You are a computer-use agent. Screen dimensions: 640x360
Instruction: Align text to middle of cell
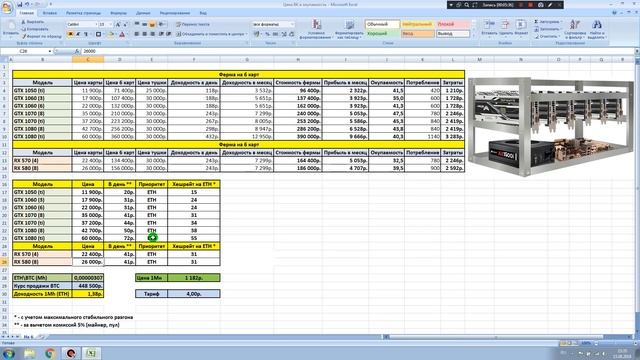coord(144,24)
